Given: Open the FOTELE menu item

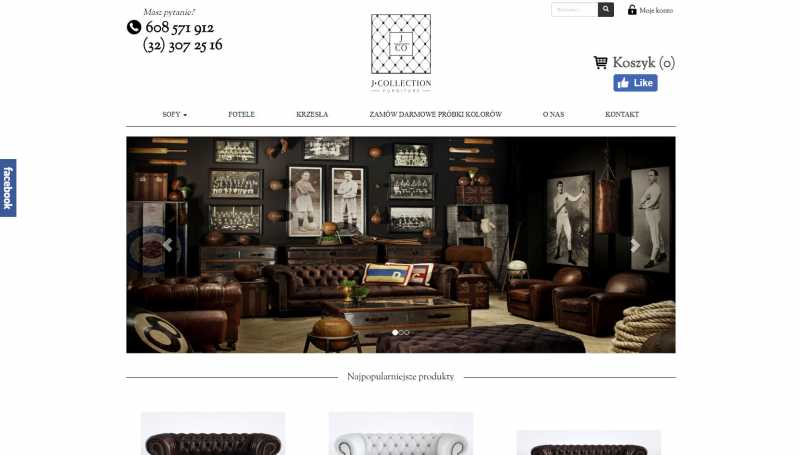Looking at the screenshot, I should 241,114.
